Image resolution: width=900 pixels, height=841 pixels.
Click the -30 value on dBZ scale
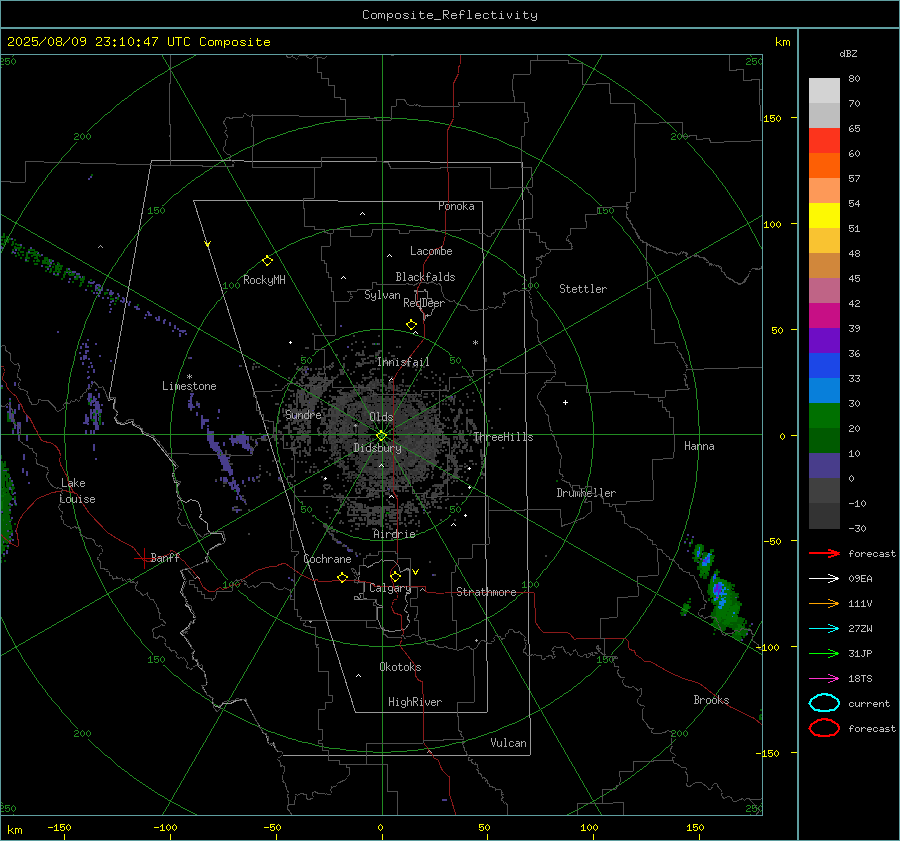[857, 528]
